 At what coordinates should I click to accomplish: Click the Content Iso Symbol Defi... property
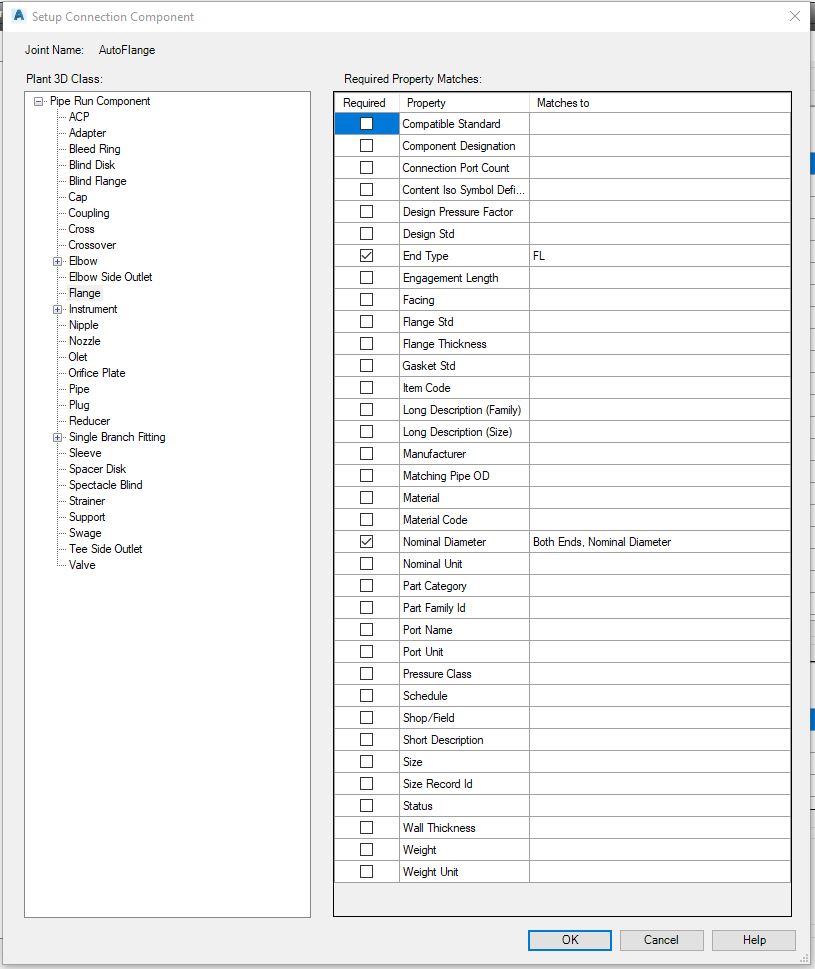(x=463, y=190)
